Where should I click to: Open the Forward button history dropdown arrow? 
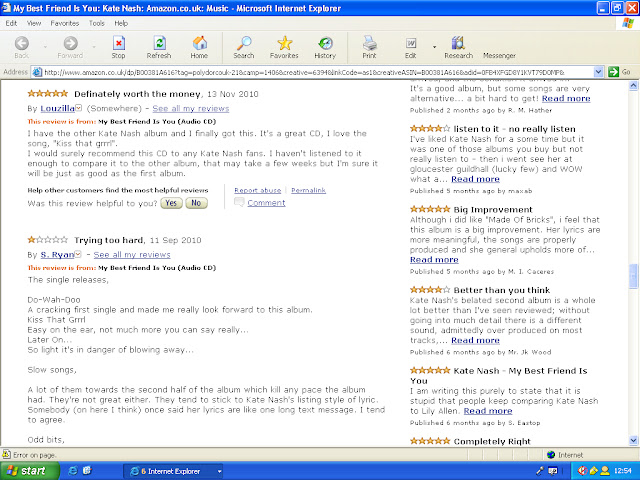point(93,47)
